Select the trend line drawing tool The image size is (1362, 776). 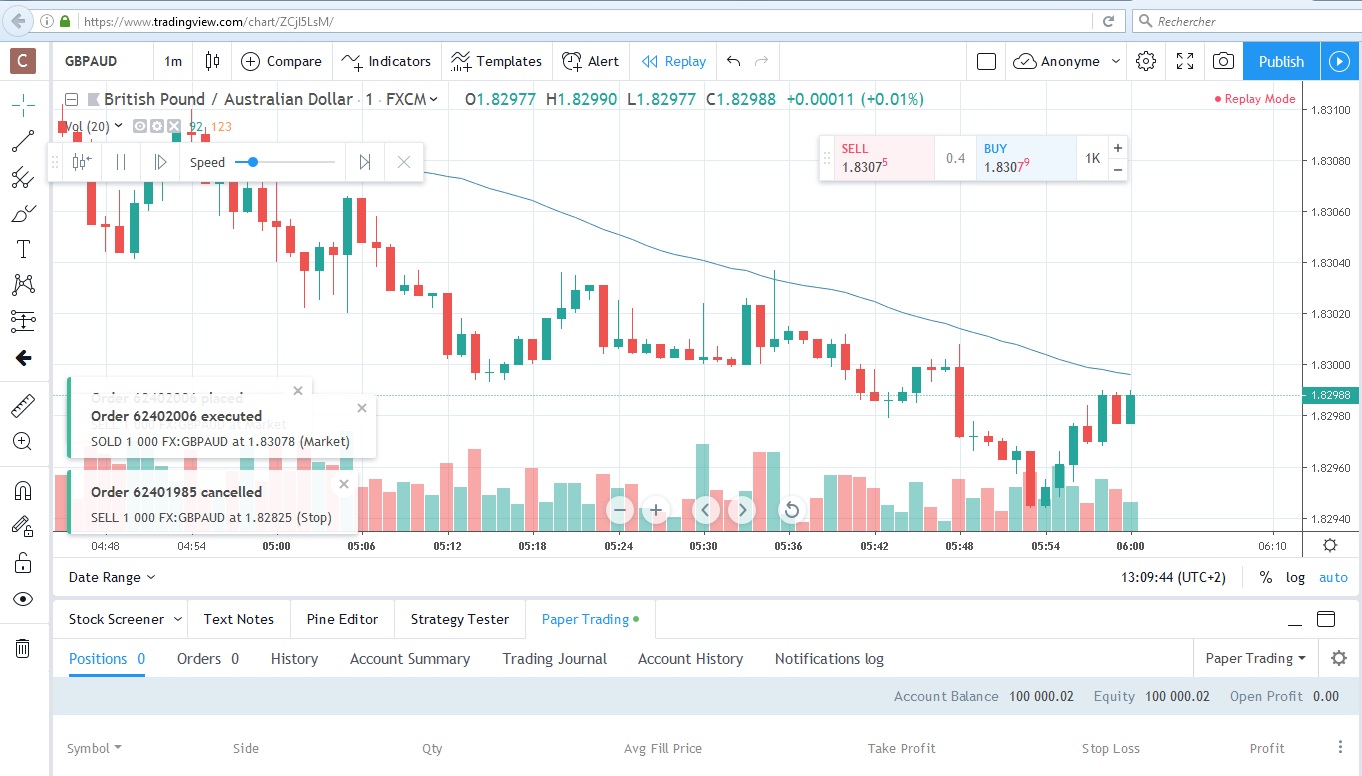click(x=22, y=142)
